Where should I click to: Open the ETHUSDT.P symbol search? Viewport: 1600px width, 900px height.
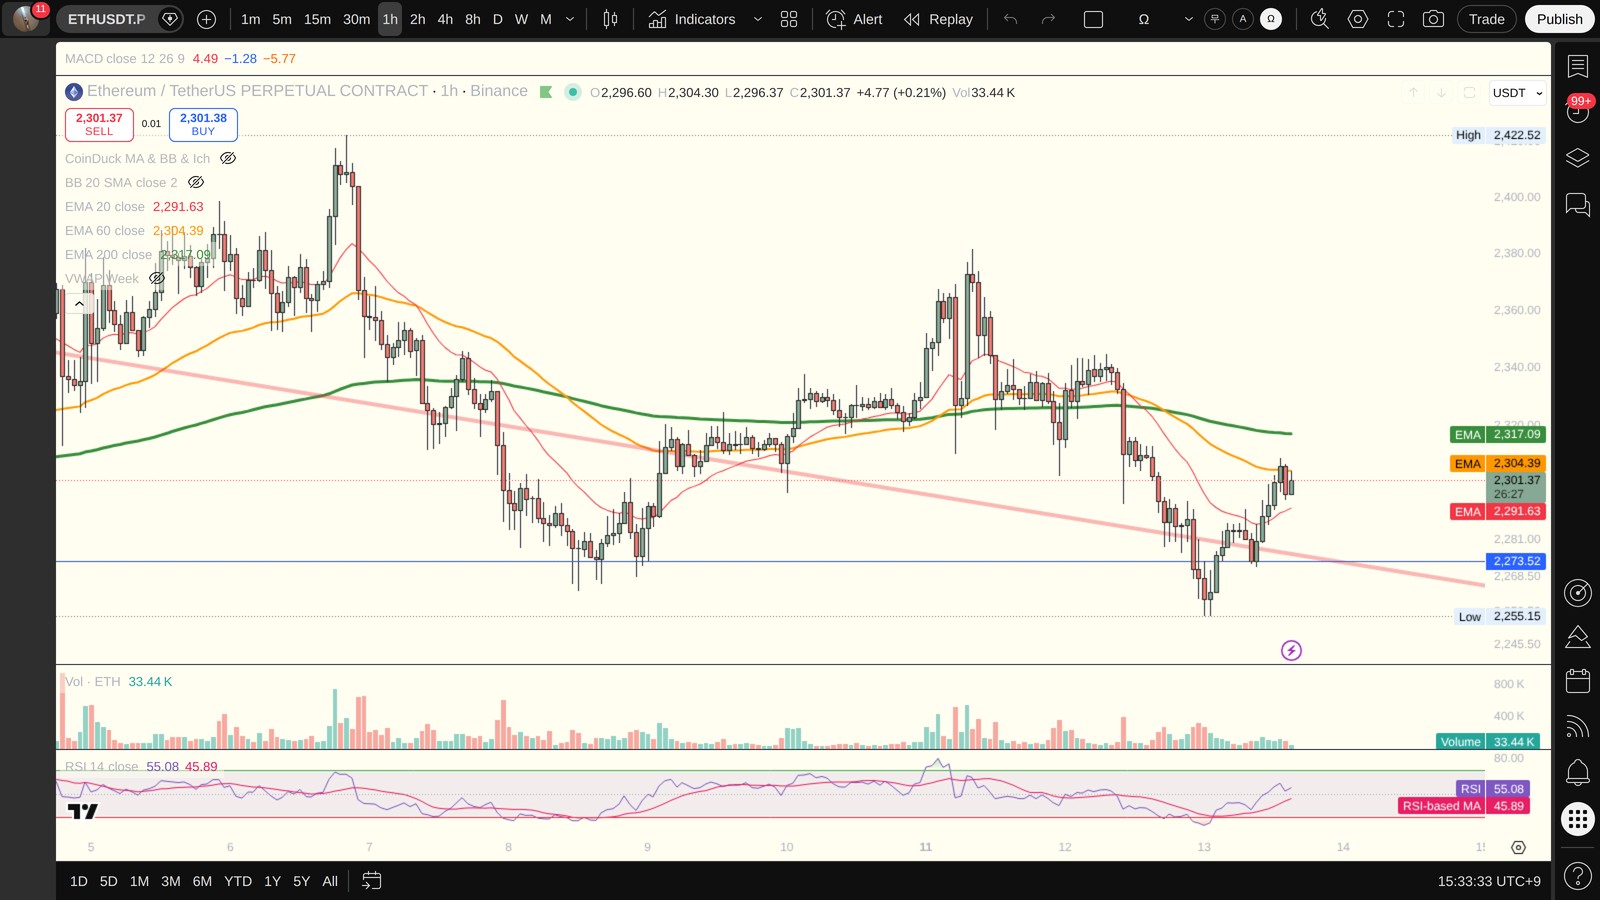click(x=106, y=19)
